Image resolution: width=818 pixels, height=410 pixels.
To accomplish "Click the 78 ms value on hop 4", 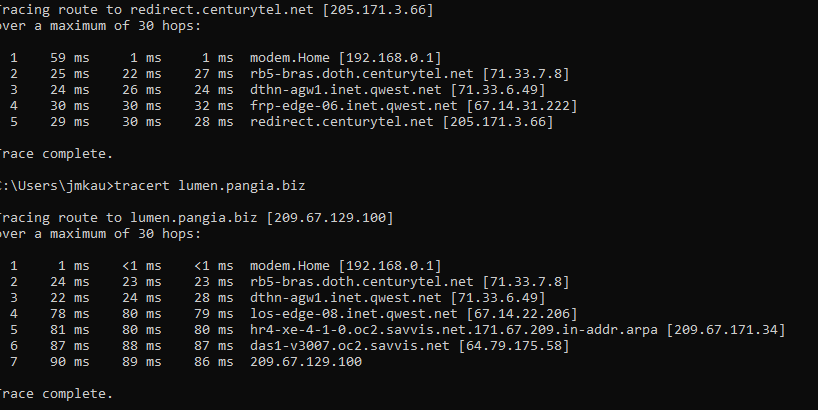I will pos(69,313).
